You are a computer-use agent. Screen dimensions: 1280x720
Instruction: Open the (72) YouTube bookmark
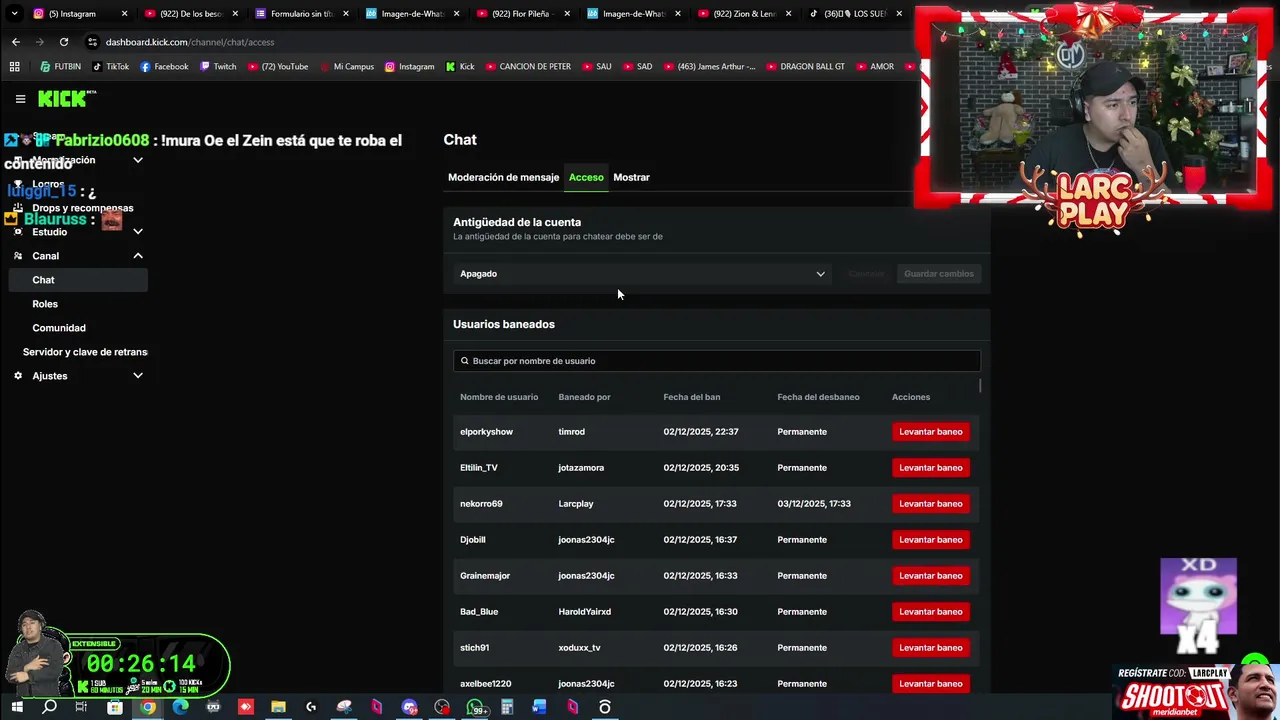point(277,67)
